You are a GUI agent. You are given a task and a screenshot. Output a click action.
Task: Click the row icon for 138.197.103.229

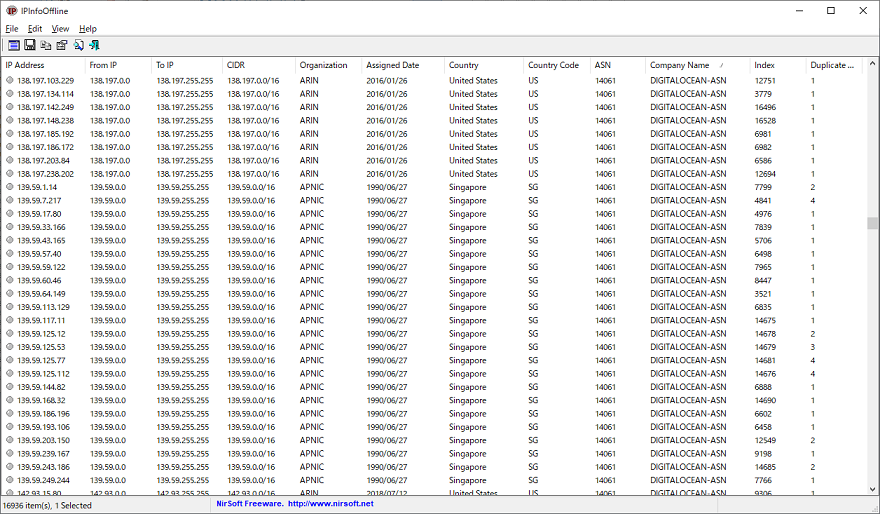pyautogui.click(x=10, y=81)
